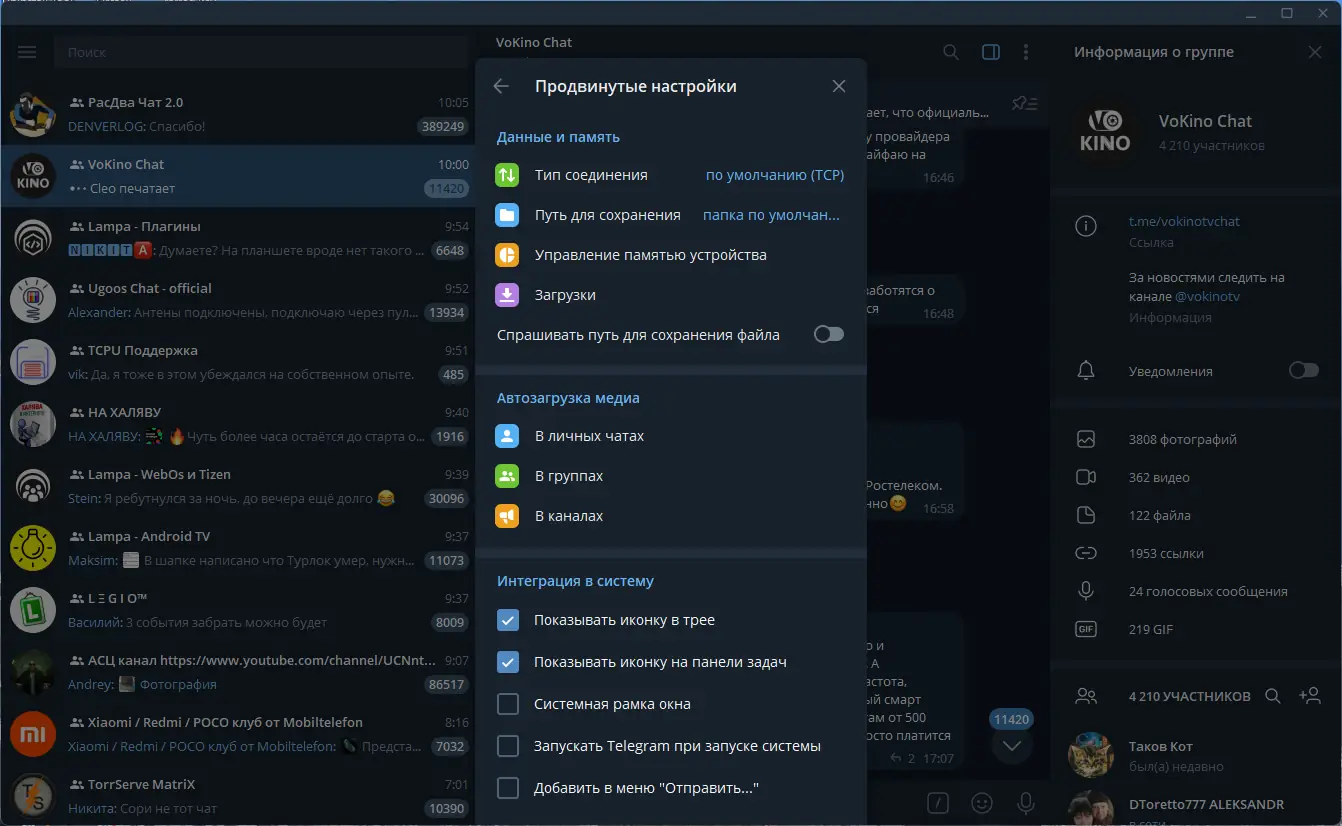Image resolution: width=1342 pixels, height=826 pixels.
Task: Open Lampa - WebOs и Tizen chat
Action: tap(238, 486)
